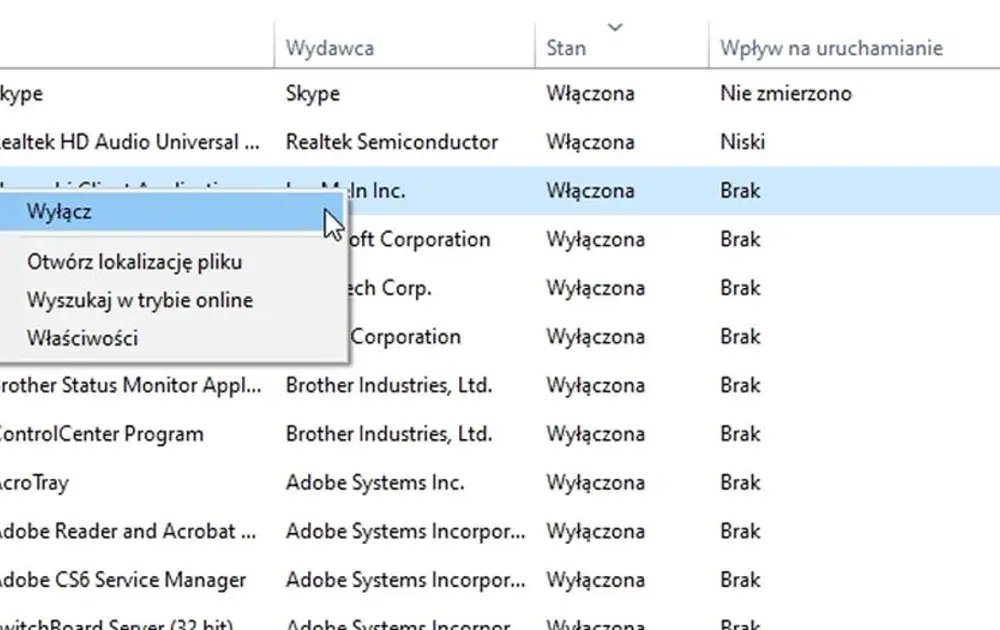Select Brother Status Monitor Appl... entry

[x=130, y=385]
